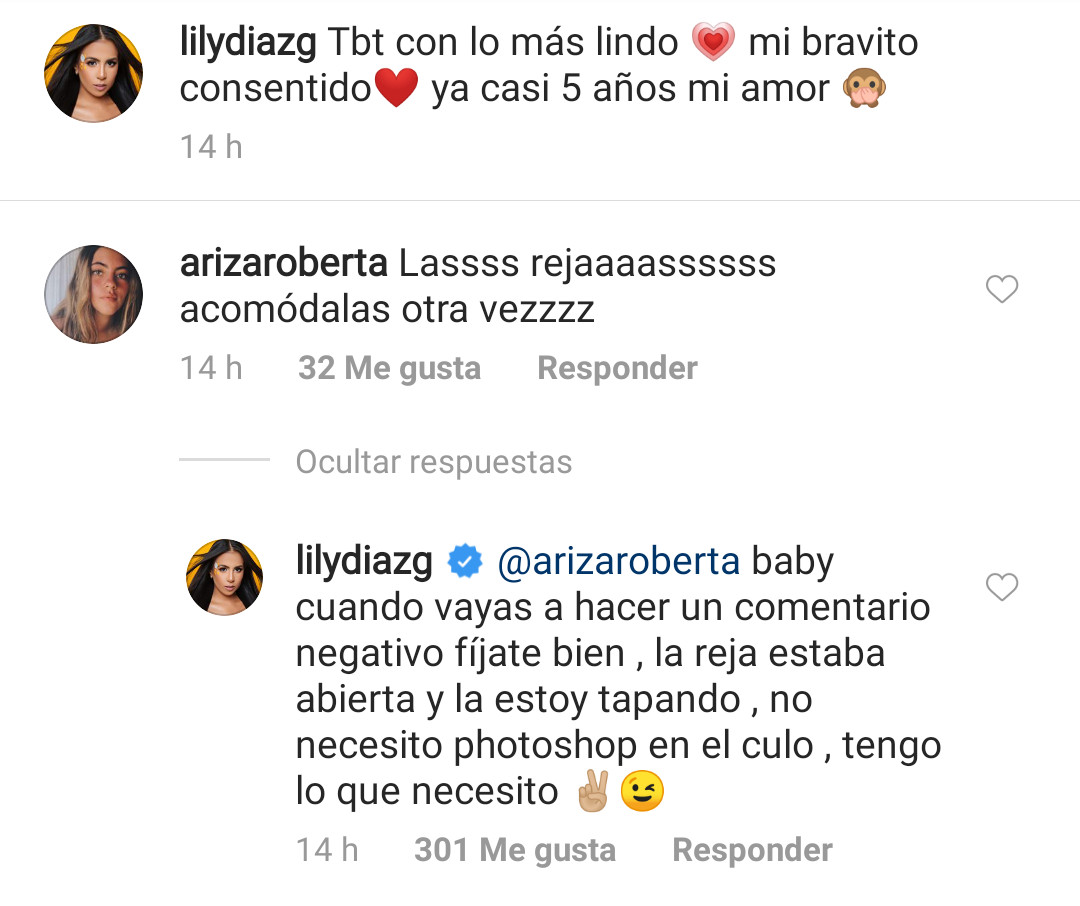The width and height of the screenshot is (1080, 906).
Task: Open the lilydiazg username in the caption
Action: (x=248, y=43)
